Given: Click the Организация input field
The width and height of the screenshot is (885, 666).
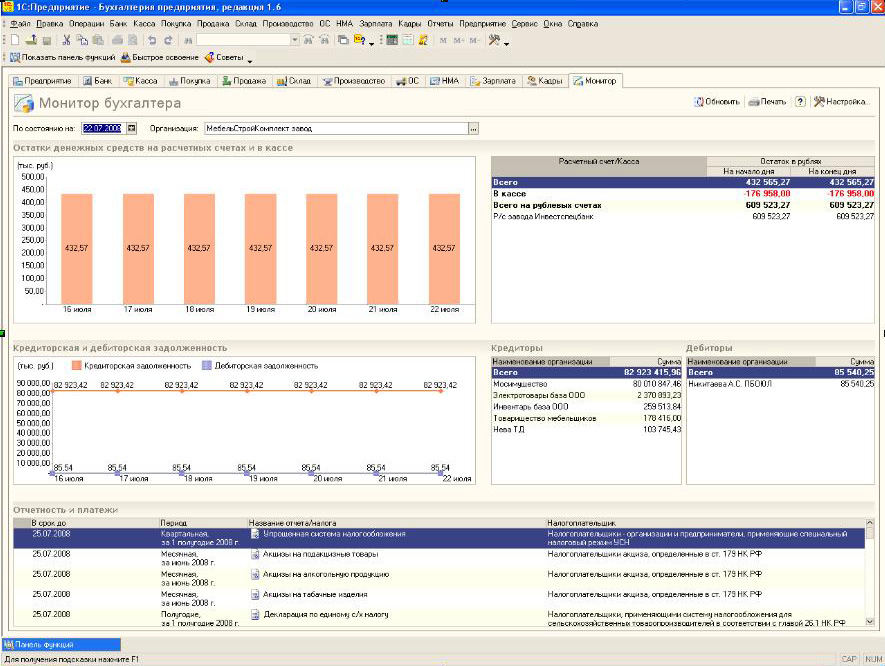Looking at the screenshot, I should tap(336, 129).
